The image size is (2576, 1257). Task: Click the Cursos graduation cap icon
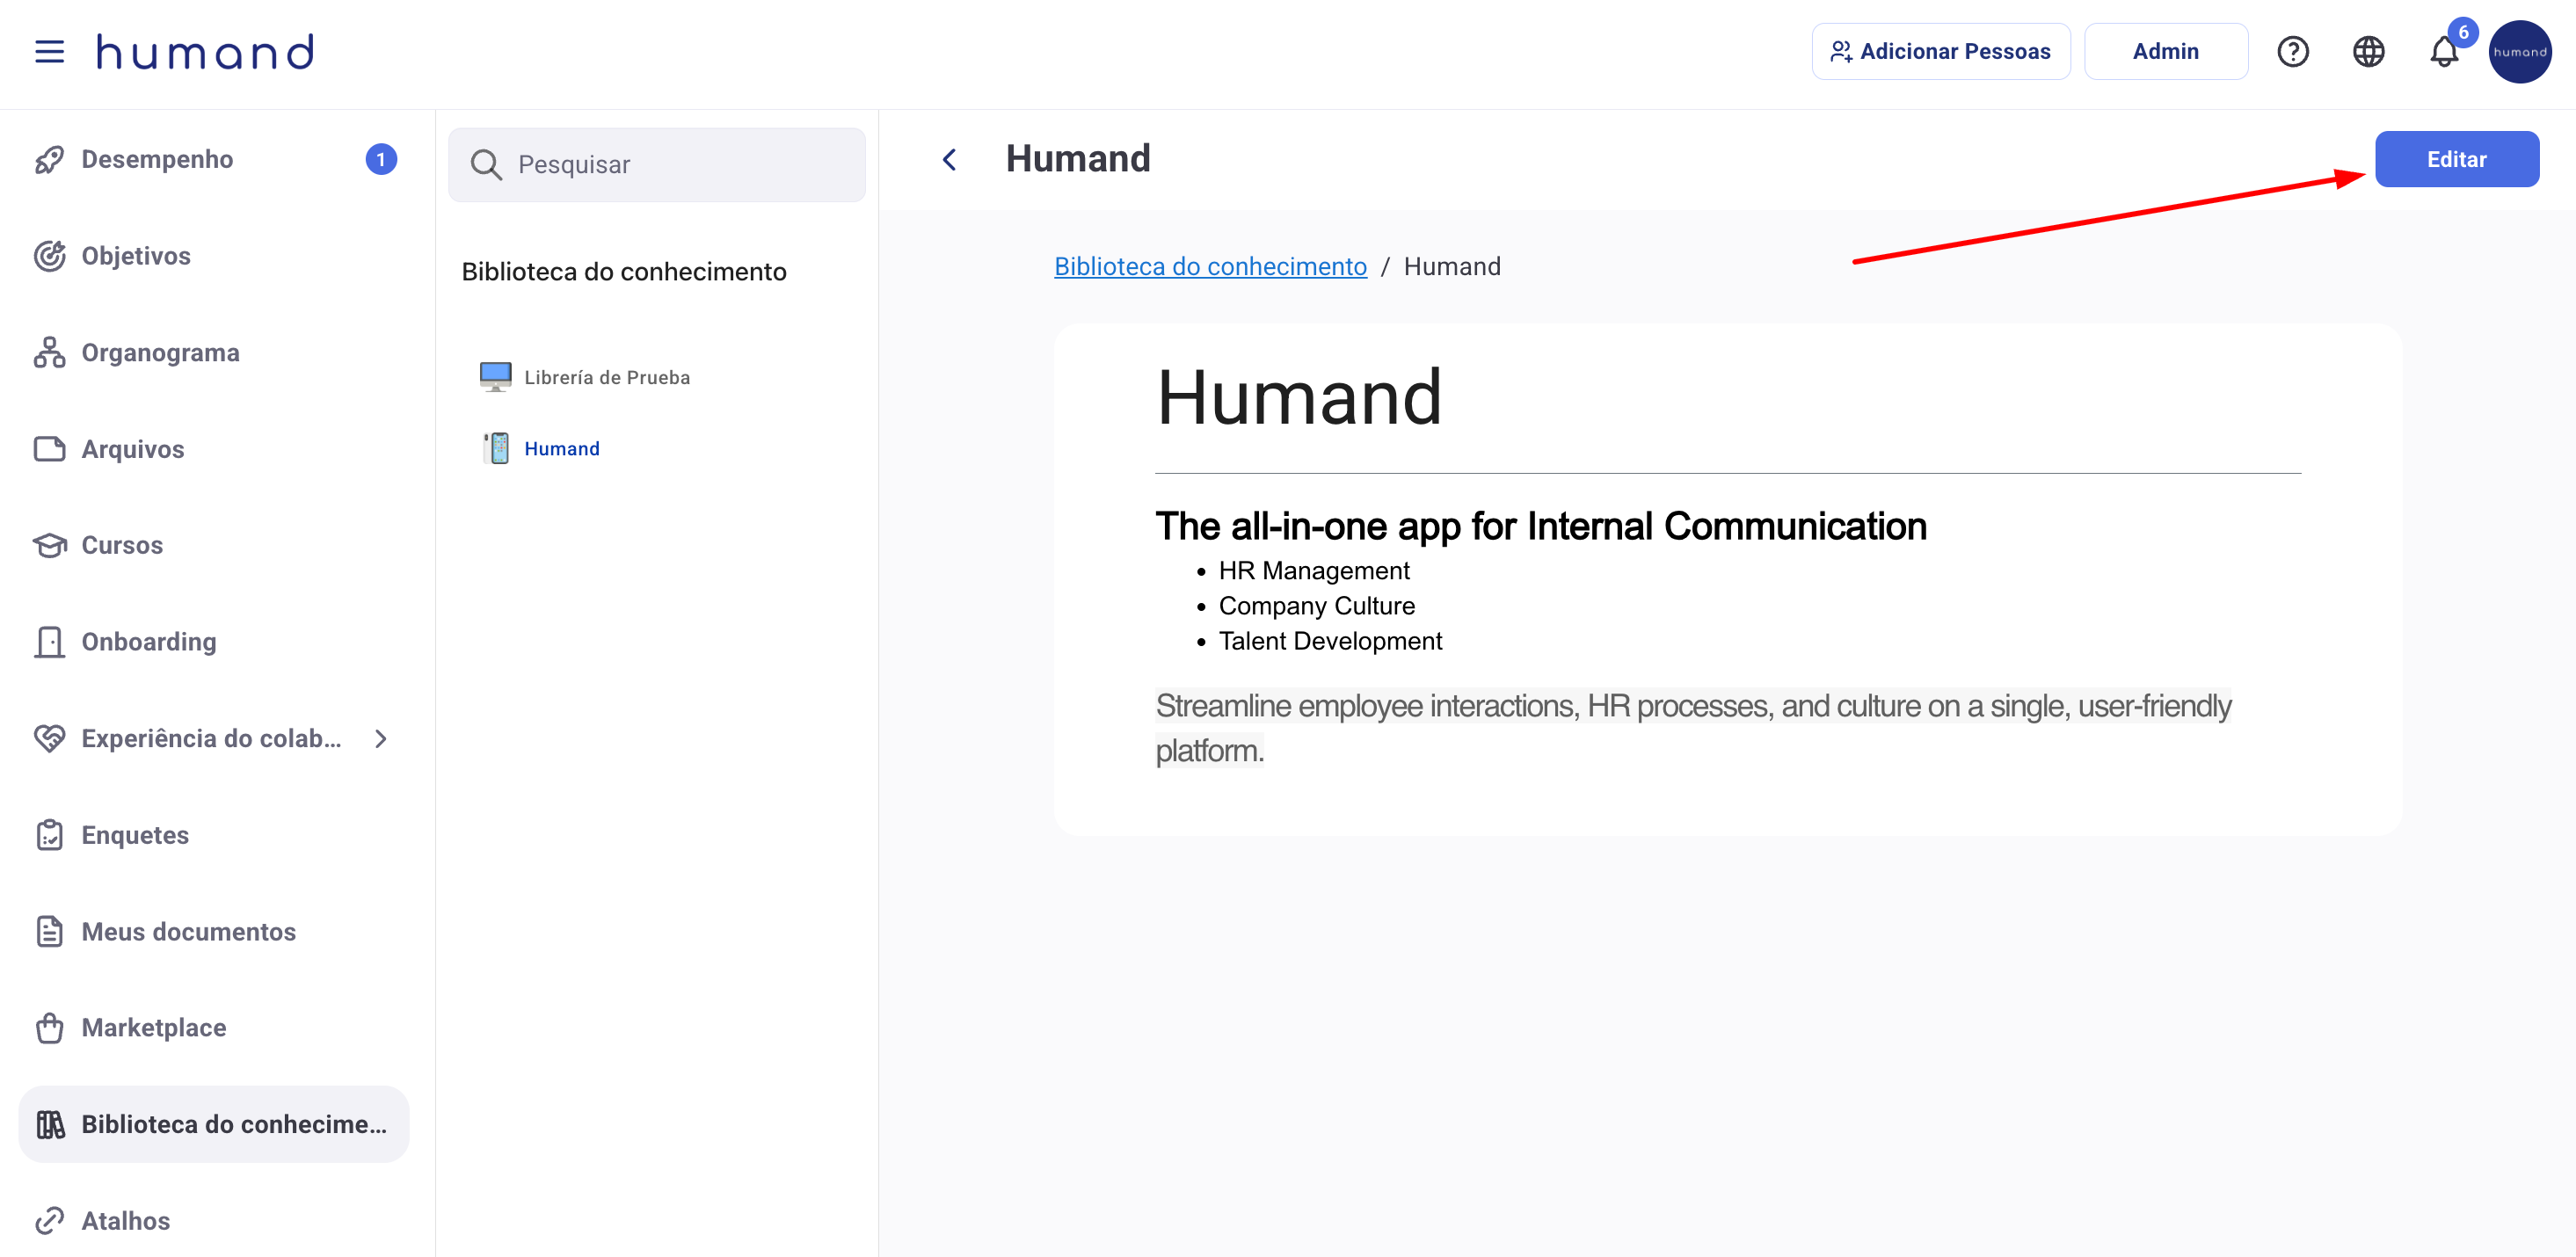[x=49, y=545]
